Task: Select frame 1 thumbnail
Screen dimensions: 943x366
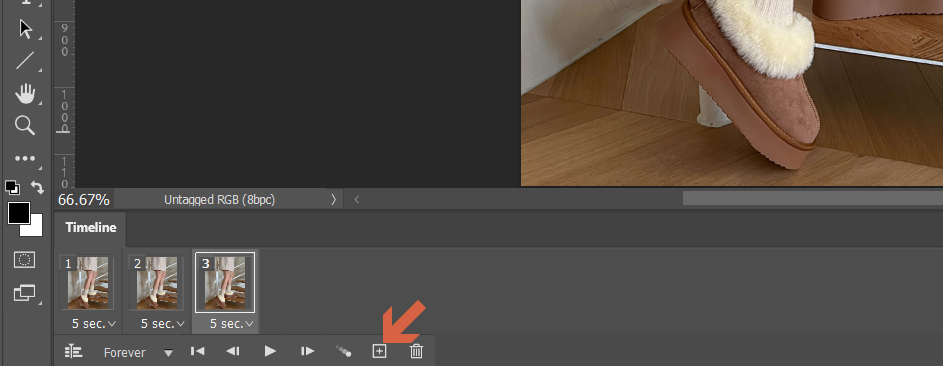Action: [87, 283]
